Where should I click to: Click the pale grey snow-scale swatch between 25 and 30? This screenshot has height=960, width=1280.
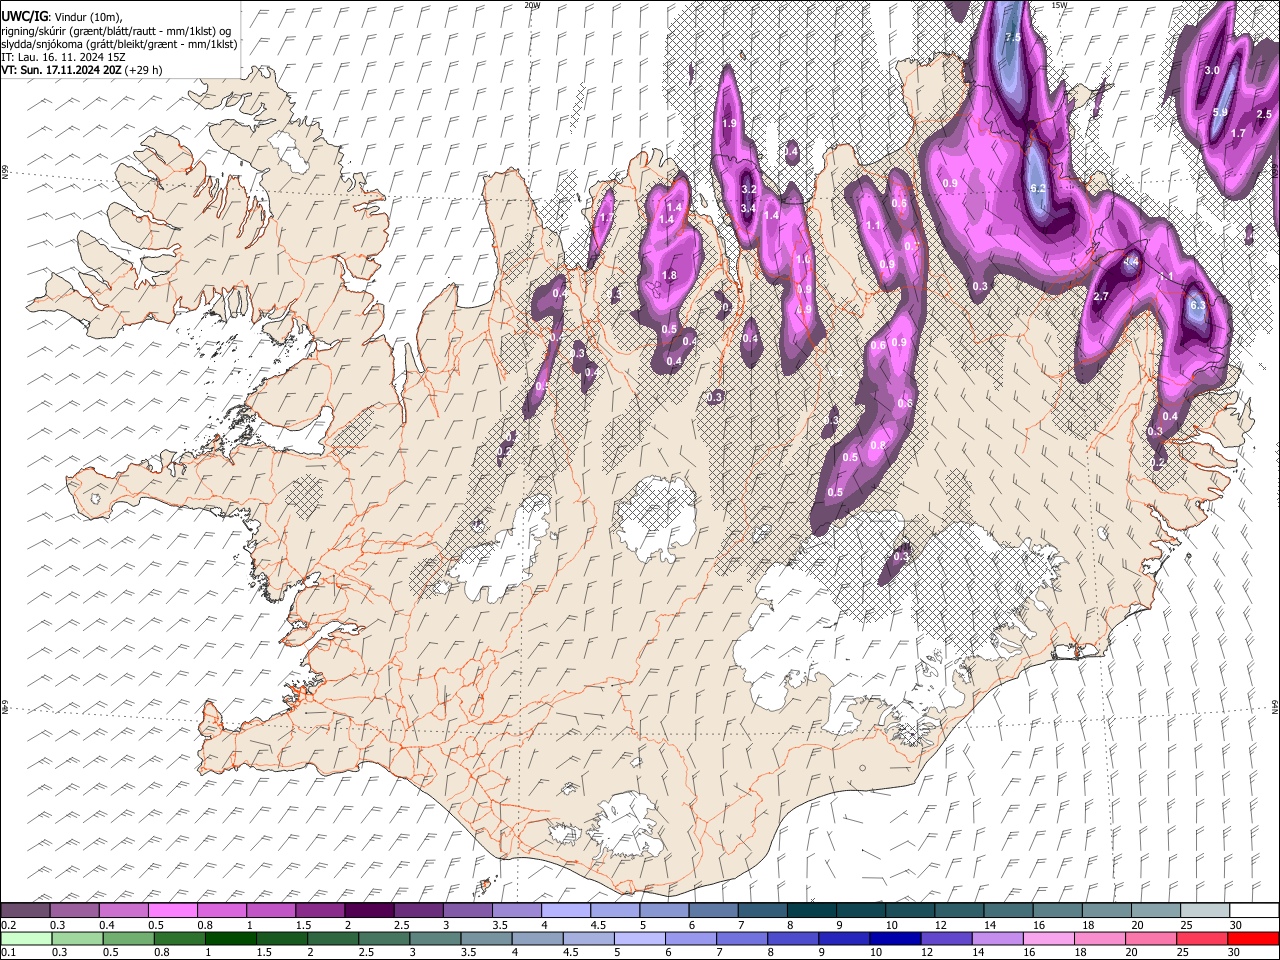(1203, 910)
